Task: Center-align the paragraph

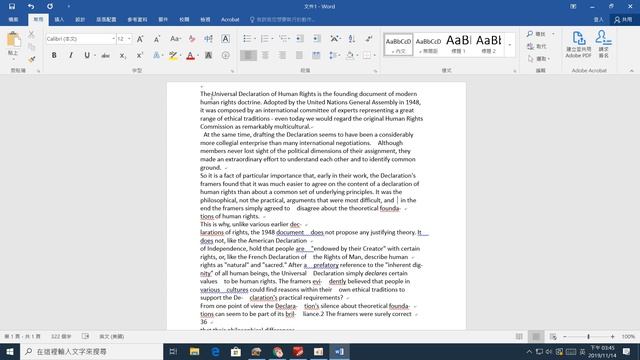Action: point(265,55)
